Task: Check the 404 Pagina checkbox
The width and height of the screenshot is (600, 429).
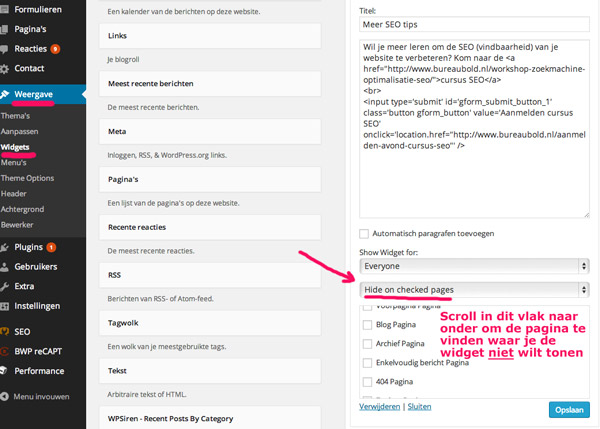Action: (x=367, y=382)
